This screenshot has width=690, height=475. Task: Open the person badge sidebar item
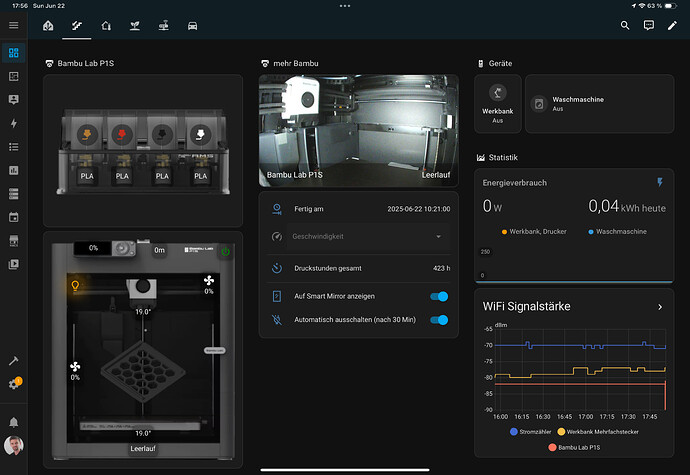tap(14, 100)
